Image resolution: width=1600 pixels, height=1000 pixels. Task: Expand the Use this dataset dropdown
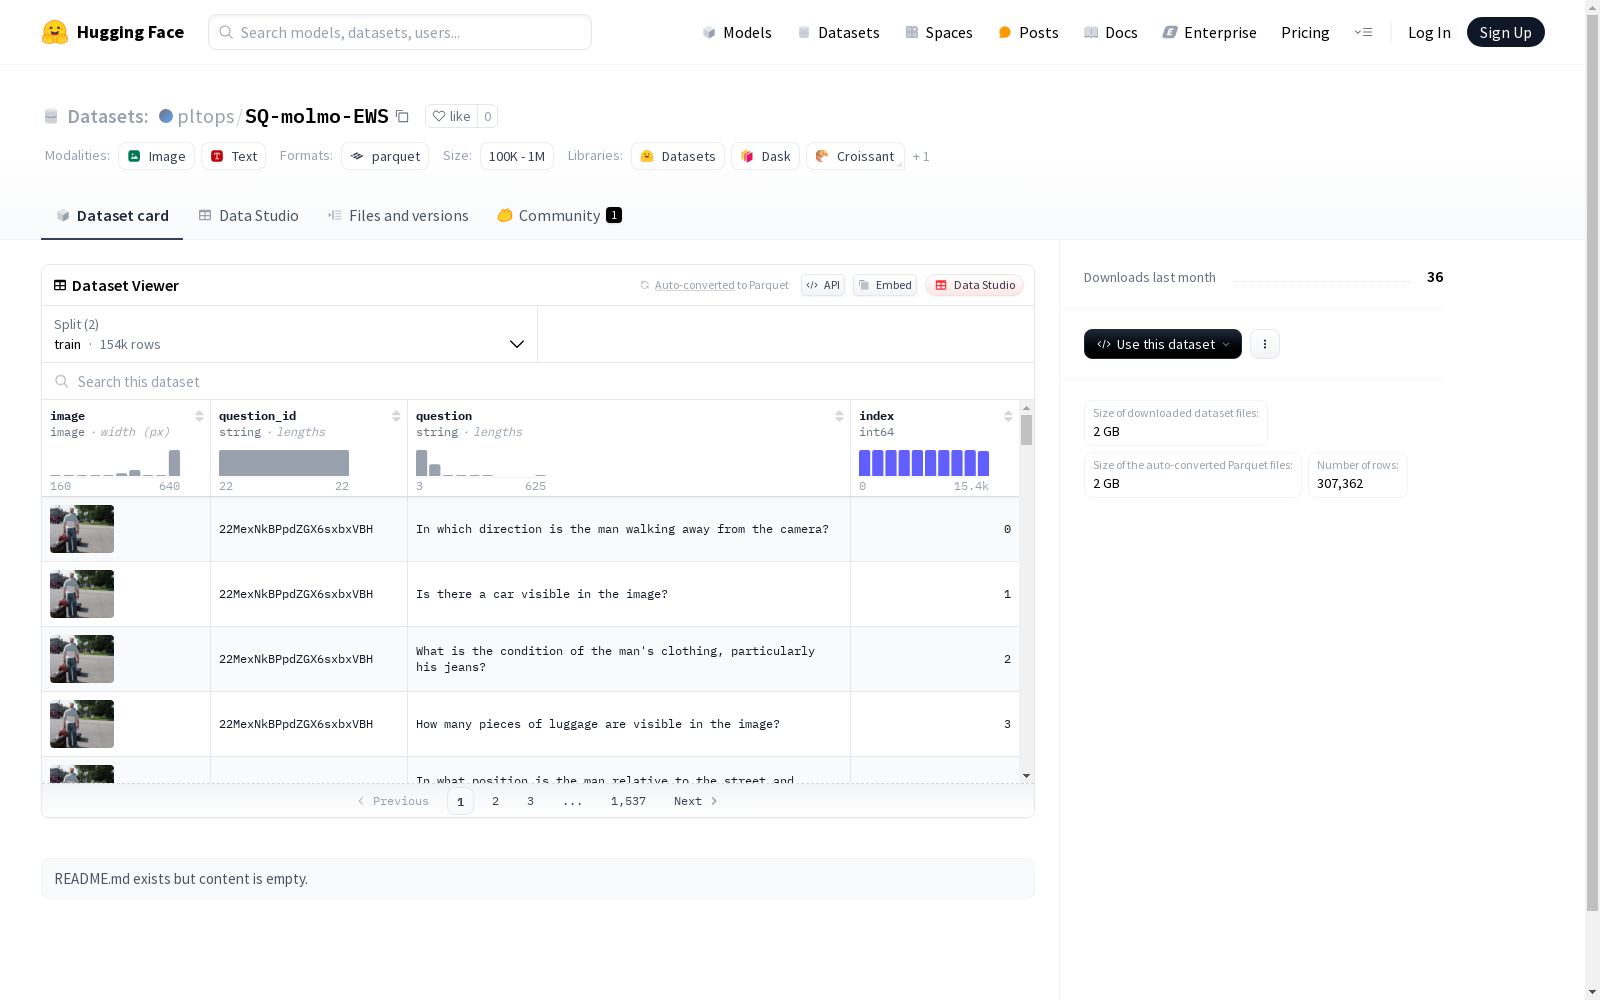click(x=1163, y=344)
